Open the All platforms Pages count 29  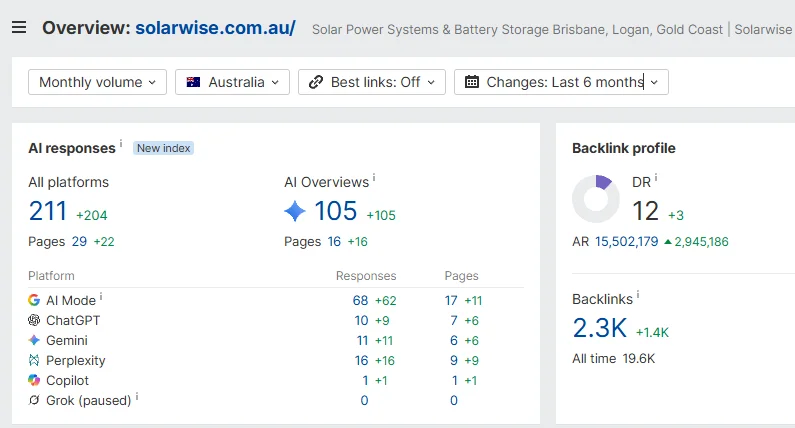pyautogui.click(x=79, y=241)
